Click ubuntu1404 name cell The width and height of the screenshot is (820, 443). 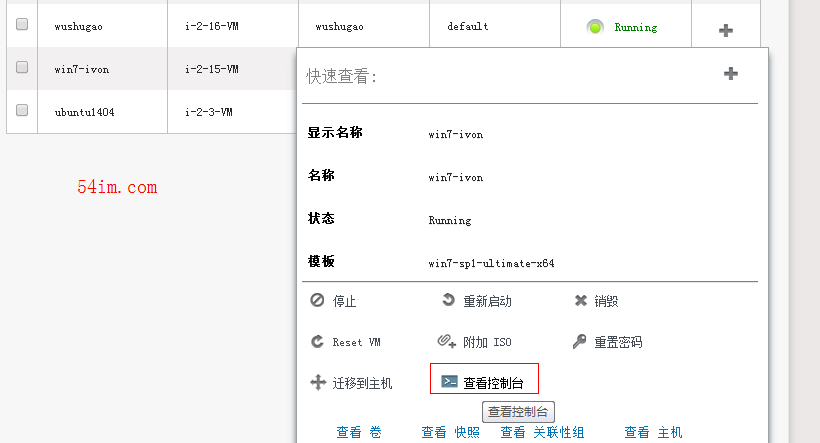[x=84, y=112]
